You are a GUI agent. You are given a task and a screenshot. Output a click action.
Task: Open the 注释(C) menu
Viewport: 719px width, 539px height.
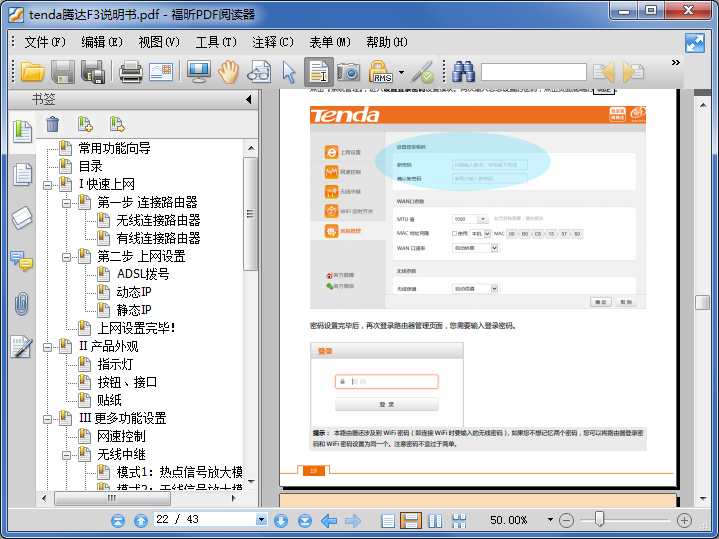point(272,42)
